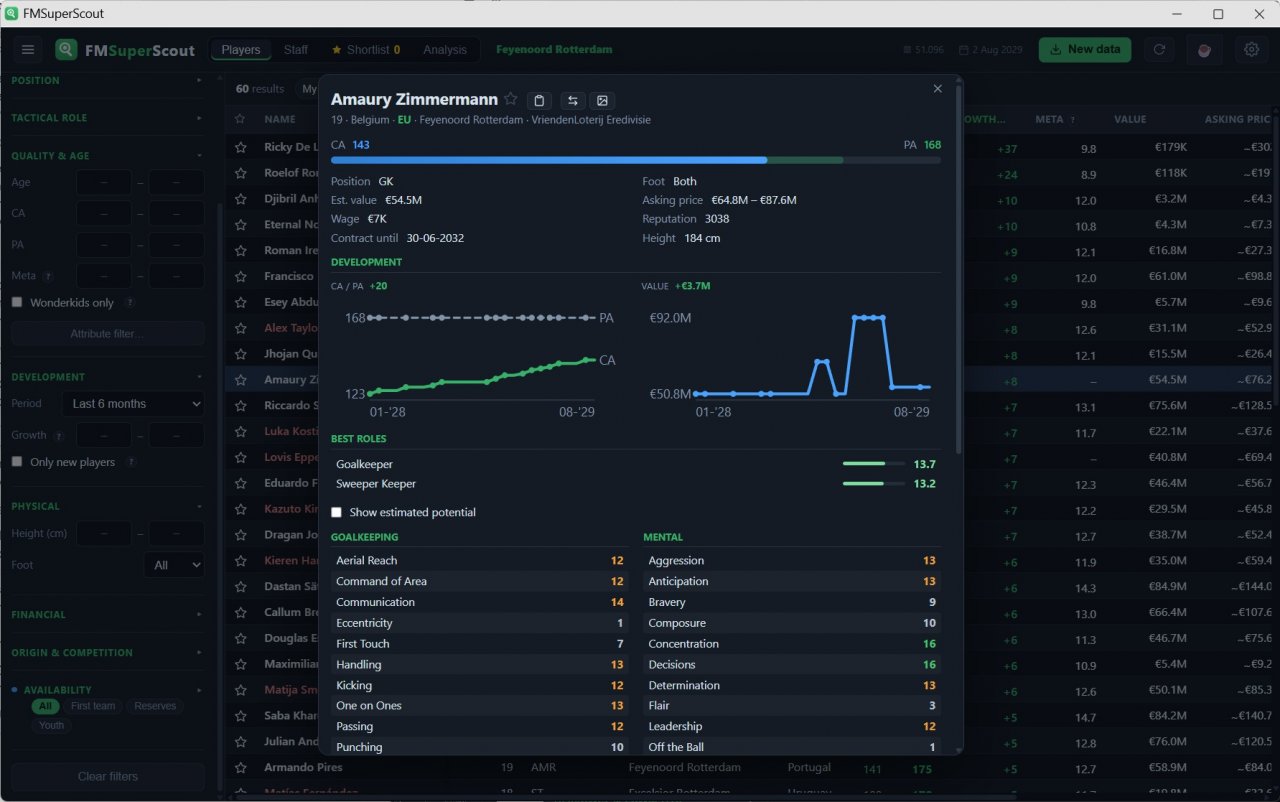Star the Djibril Anh row
The image size is (1280, 802).
[x=240, y=199]
